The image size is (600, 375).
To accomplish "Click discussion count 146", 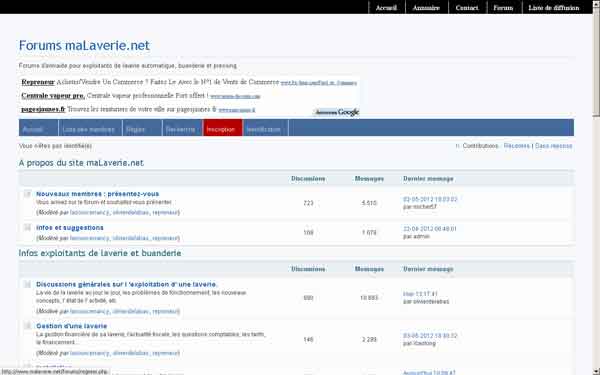I will (x=308, y=339).
